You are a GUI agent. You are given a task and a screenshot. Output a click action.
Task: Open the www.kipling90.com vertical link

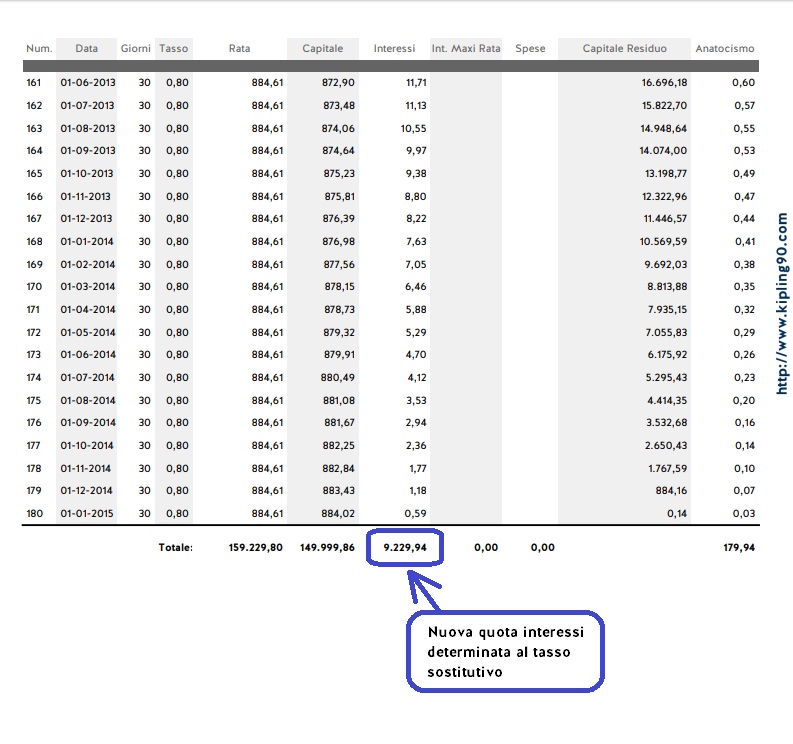point(782,303)
